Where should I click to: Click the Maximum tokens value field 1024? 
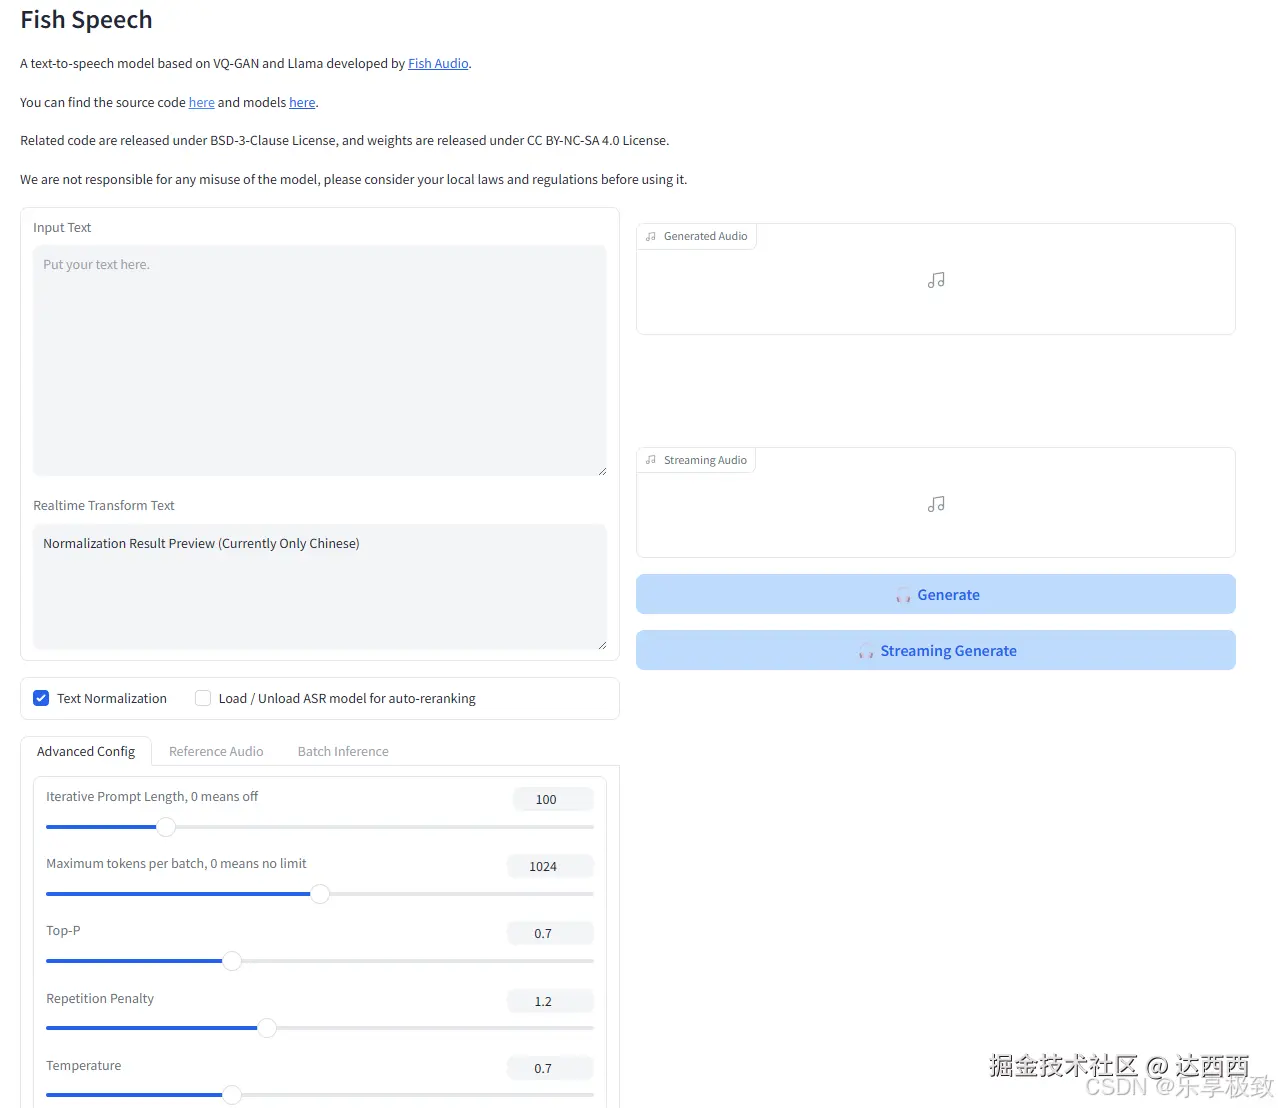pos(550,866)
